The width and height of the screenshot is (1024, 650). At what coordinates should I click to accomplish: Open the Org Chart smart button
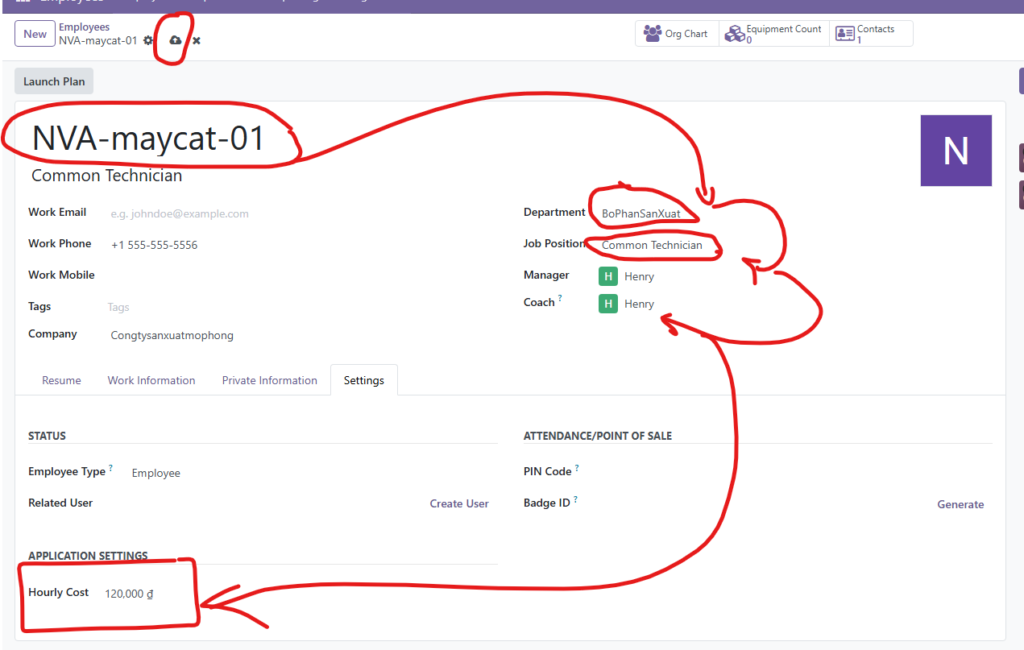(x=676, y=34)
